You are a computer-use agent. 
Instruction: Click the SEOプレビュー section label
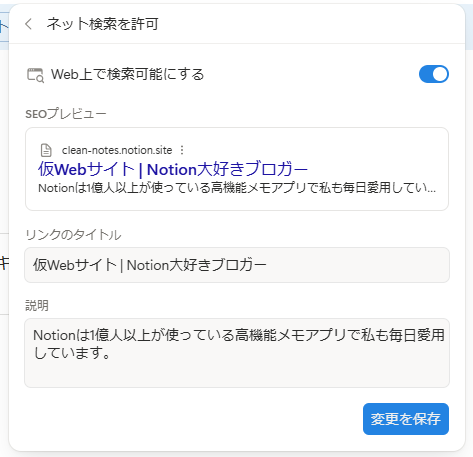click(66, 114)
